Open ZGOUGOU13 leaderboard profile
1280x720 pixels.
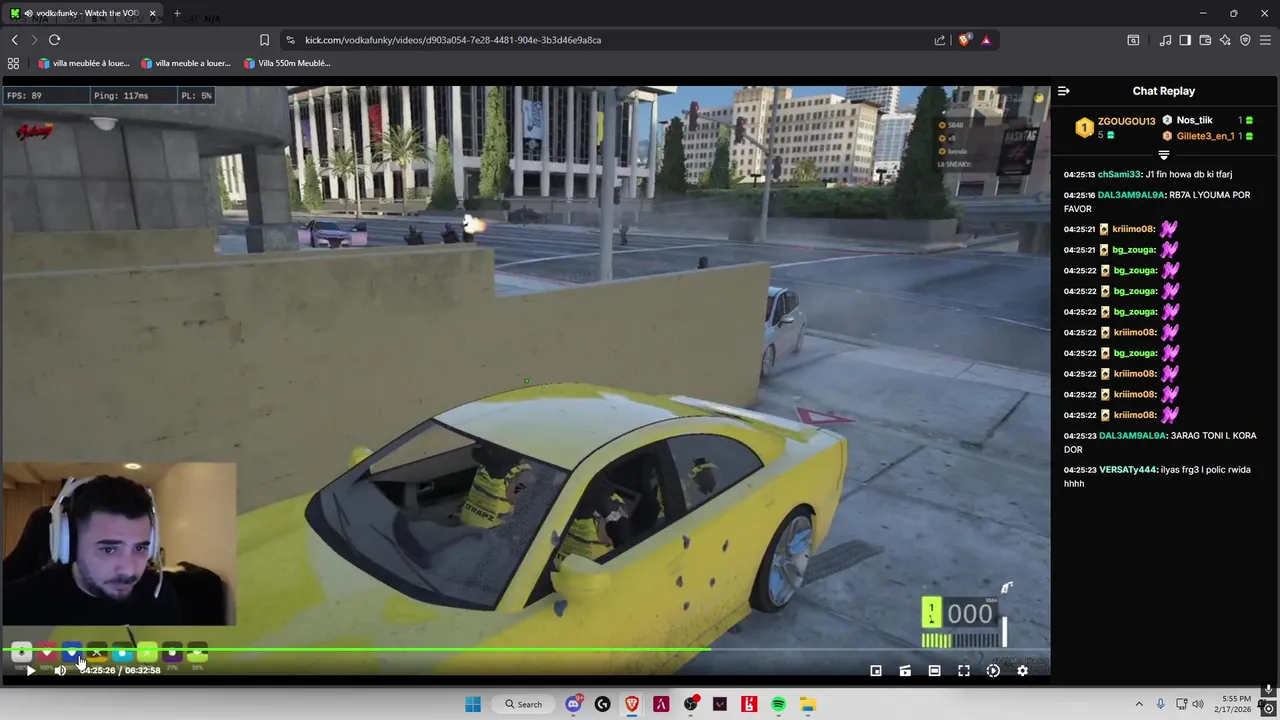[x=1126, y=121]
